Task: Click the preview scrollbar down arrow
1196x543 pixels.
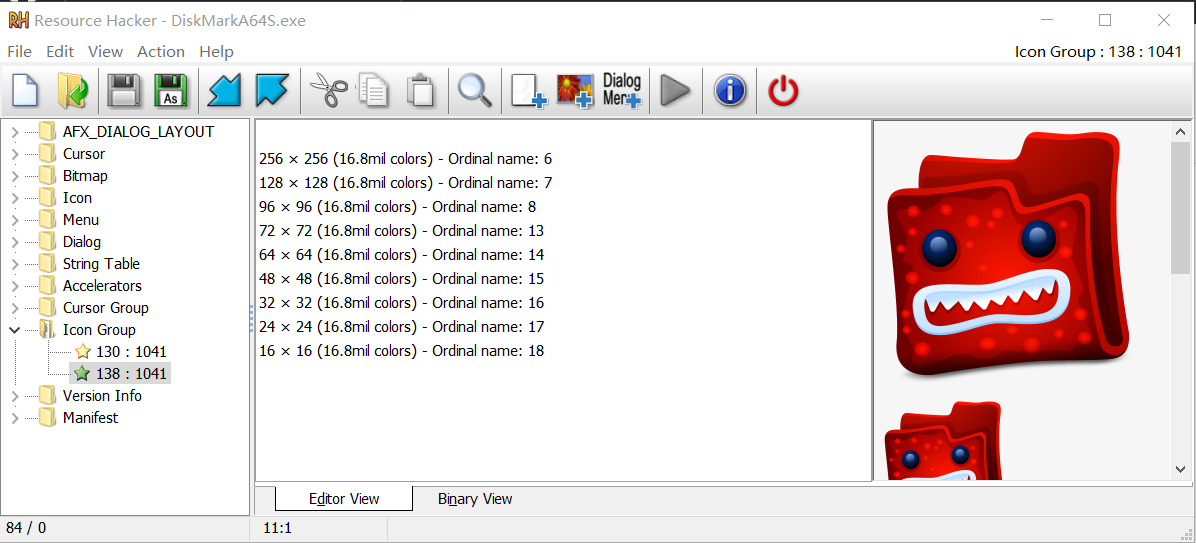Action: [x=1181, y=470]
